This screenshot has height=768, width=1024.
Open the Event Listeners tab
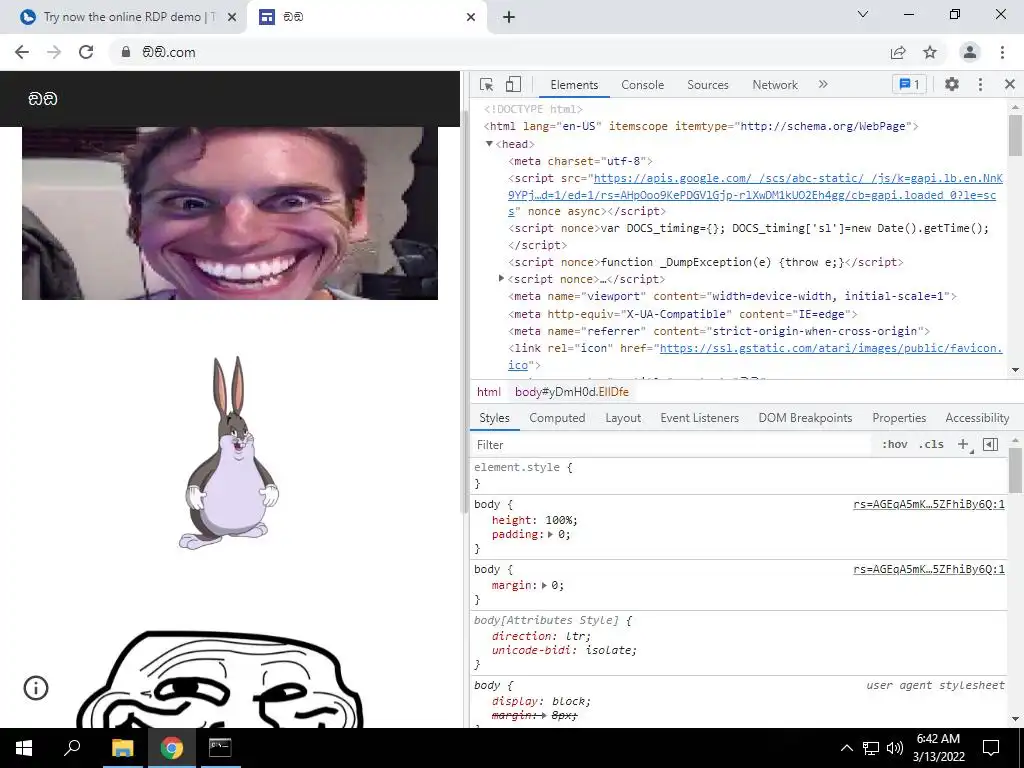coord(699,418)
